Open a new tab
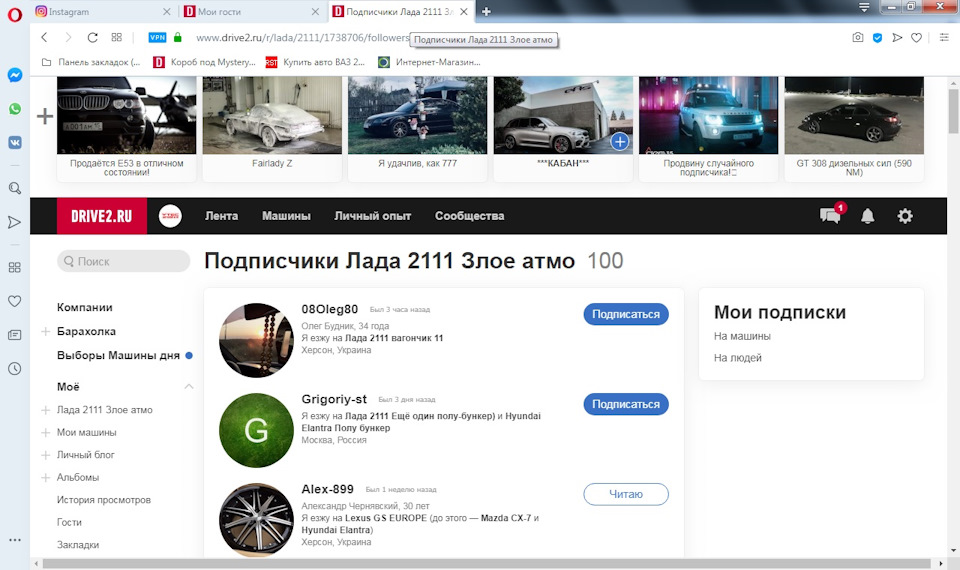 tap(486, 11)
